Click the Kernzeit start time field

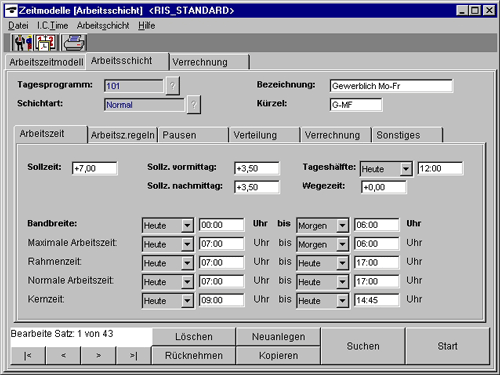click(221, 300)
